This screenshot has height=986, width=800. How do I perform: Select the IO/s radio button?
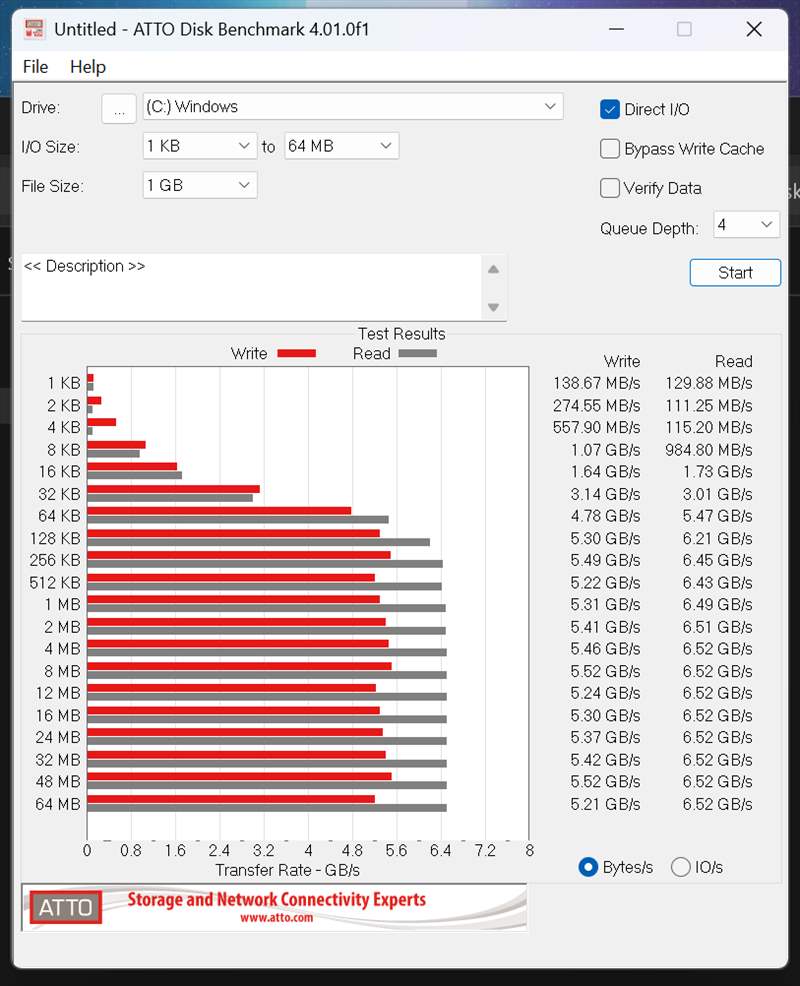click(681, 867)
